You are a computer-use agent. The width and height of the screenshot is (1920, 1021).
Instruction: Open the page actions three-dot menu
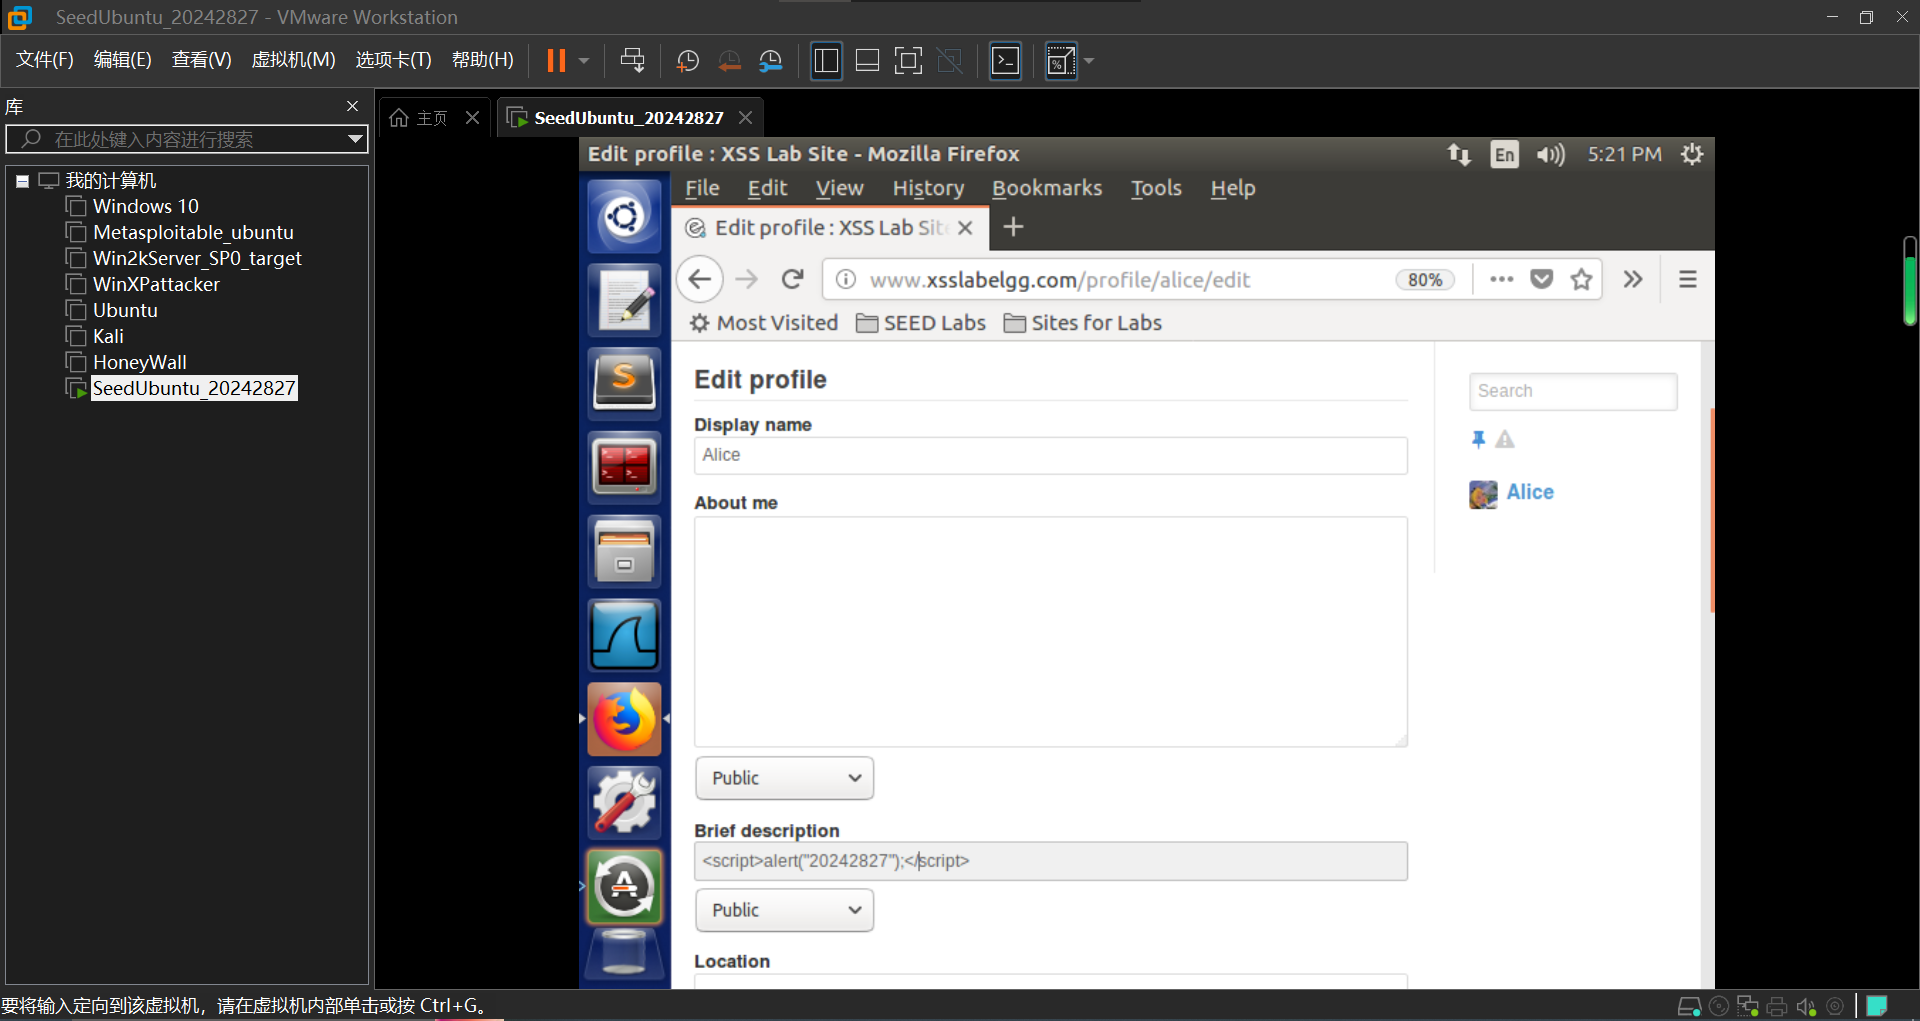(1501, 279)
